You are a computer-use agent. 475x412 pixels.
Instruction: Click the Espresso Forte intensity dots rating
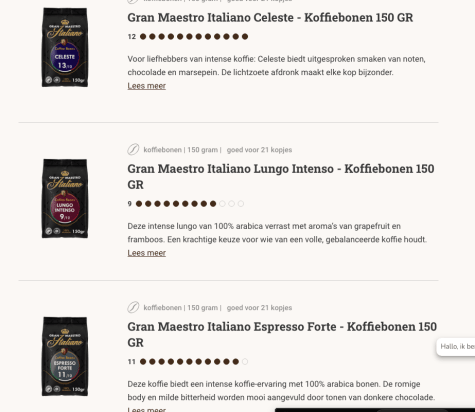(194, 362)
